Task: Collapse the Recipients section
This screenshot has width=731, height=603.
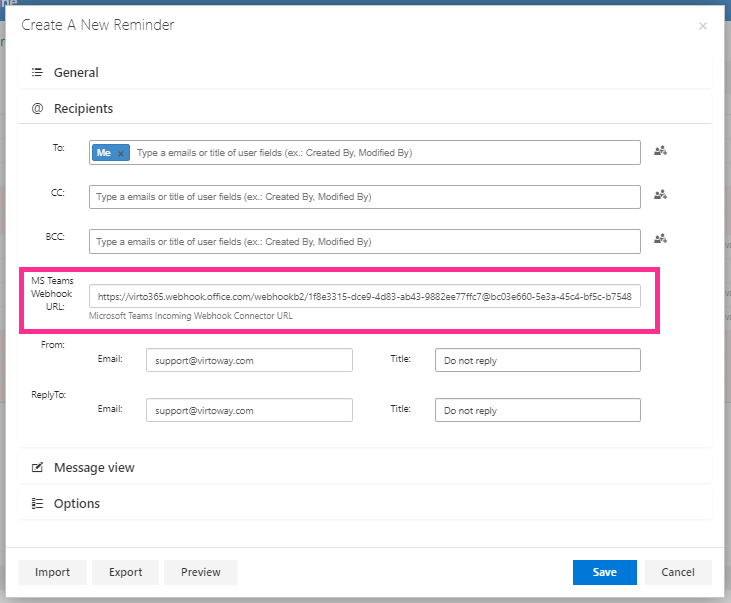Action: (x=365, y=109)
